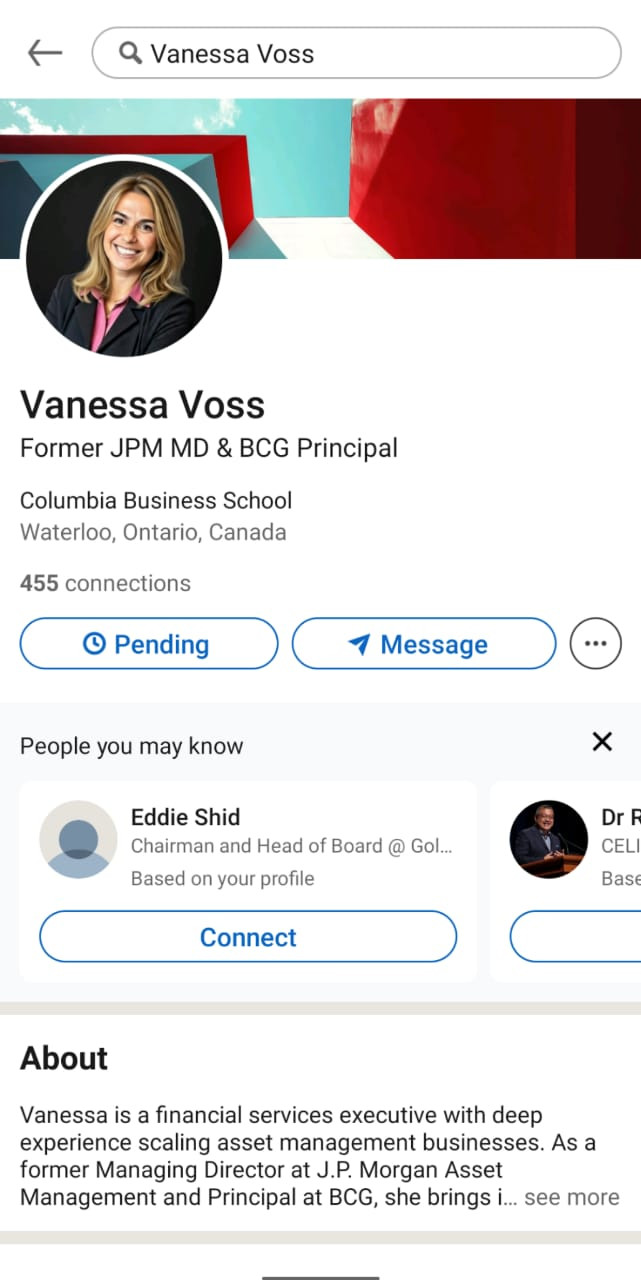The width and height of the screenshot is (641, 1280).
Task: Tap the paper plane Message icon
Action: coord(360,644)
